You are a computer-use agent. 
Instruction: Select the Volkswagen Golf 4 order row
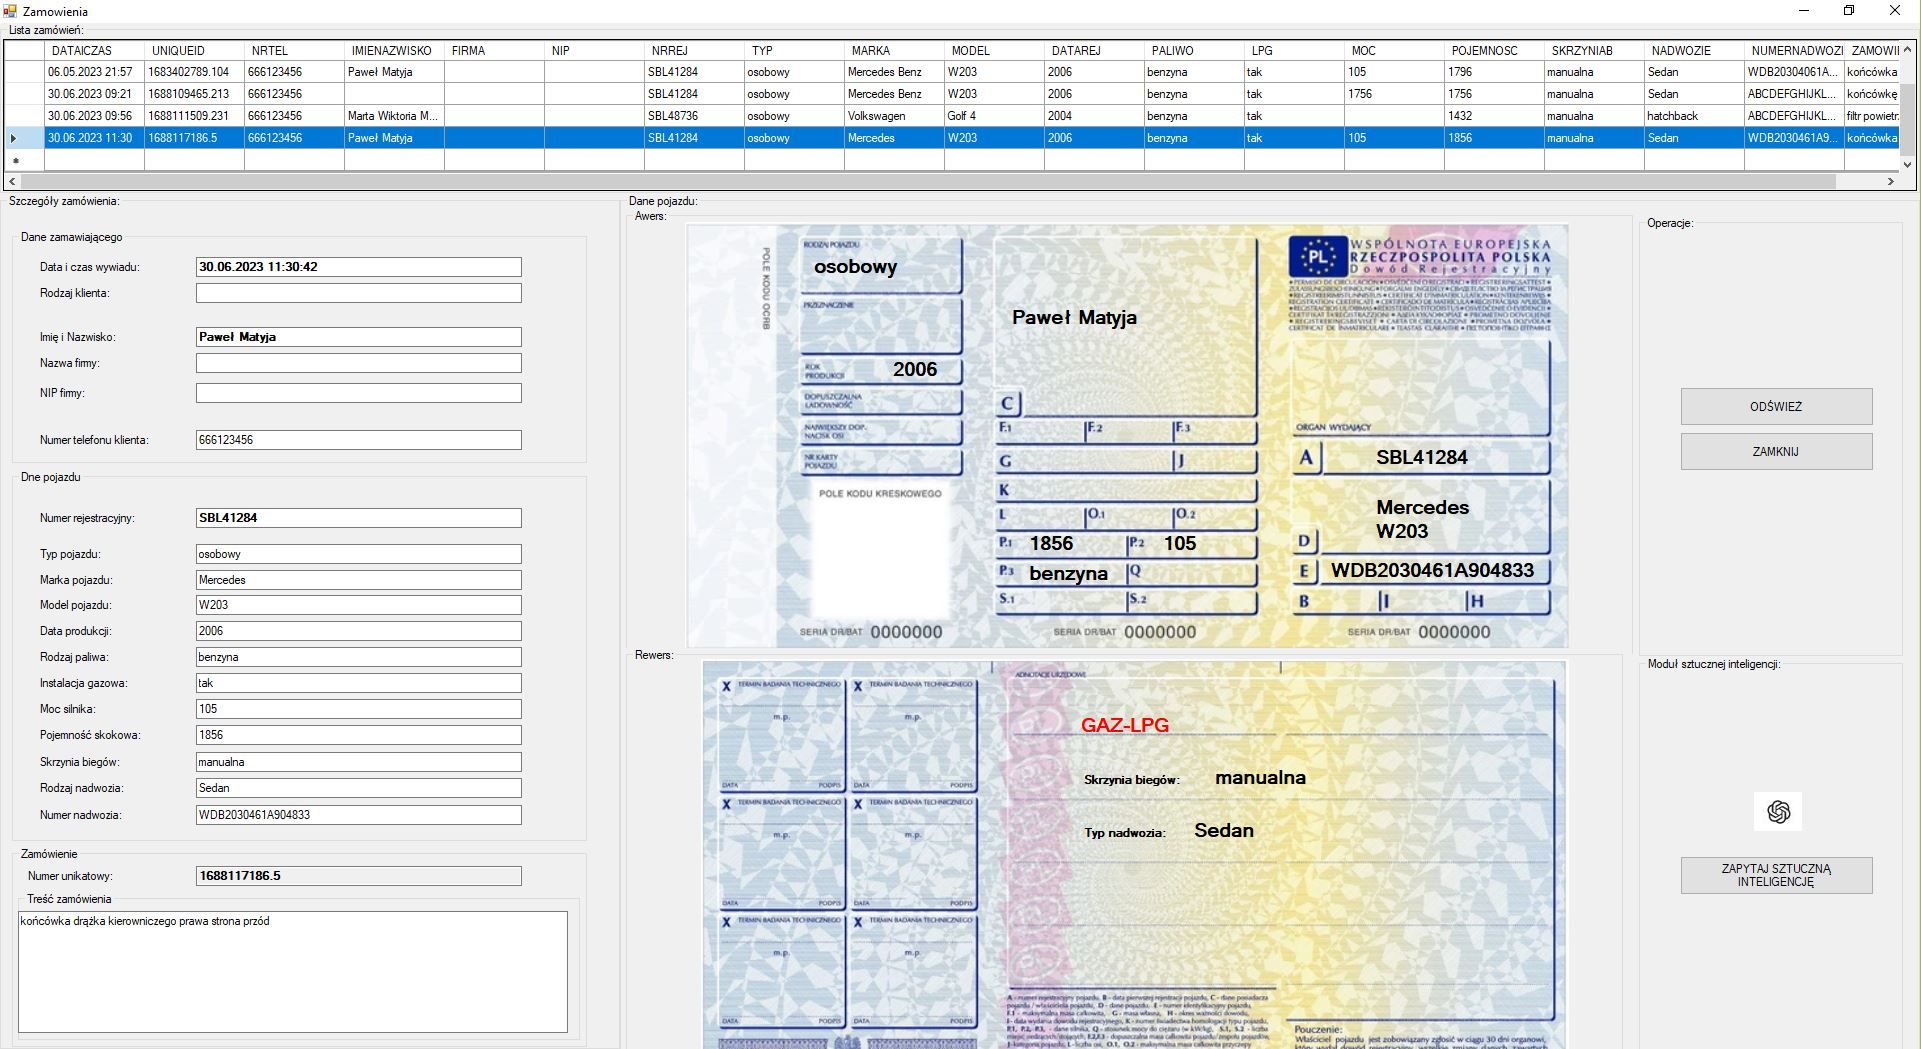tap(875, 116)
